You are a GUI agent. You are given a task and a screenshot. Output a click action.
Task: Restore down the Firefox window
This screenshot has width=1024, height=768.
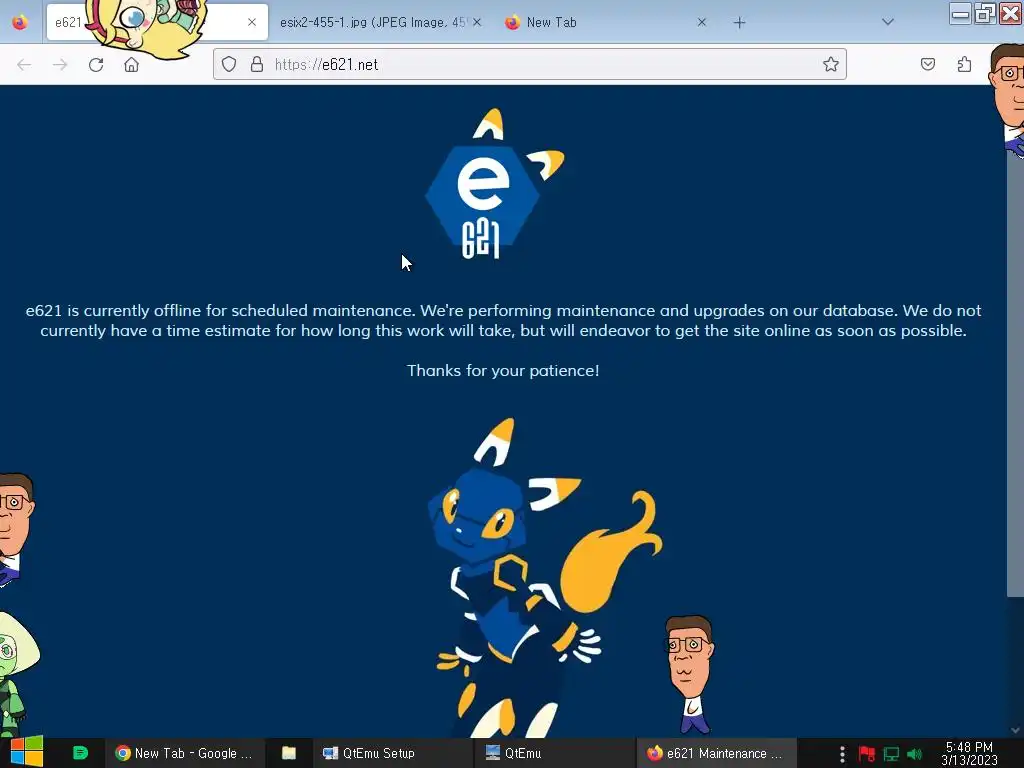(x=985, y=14)
